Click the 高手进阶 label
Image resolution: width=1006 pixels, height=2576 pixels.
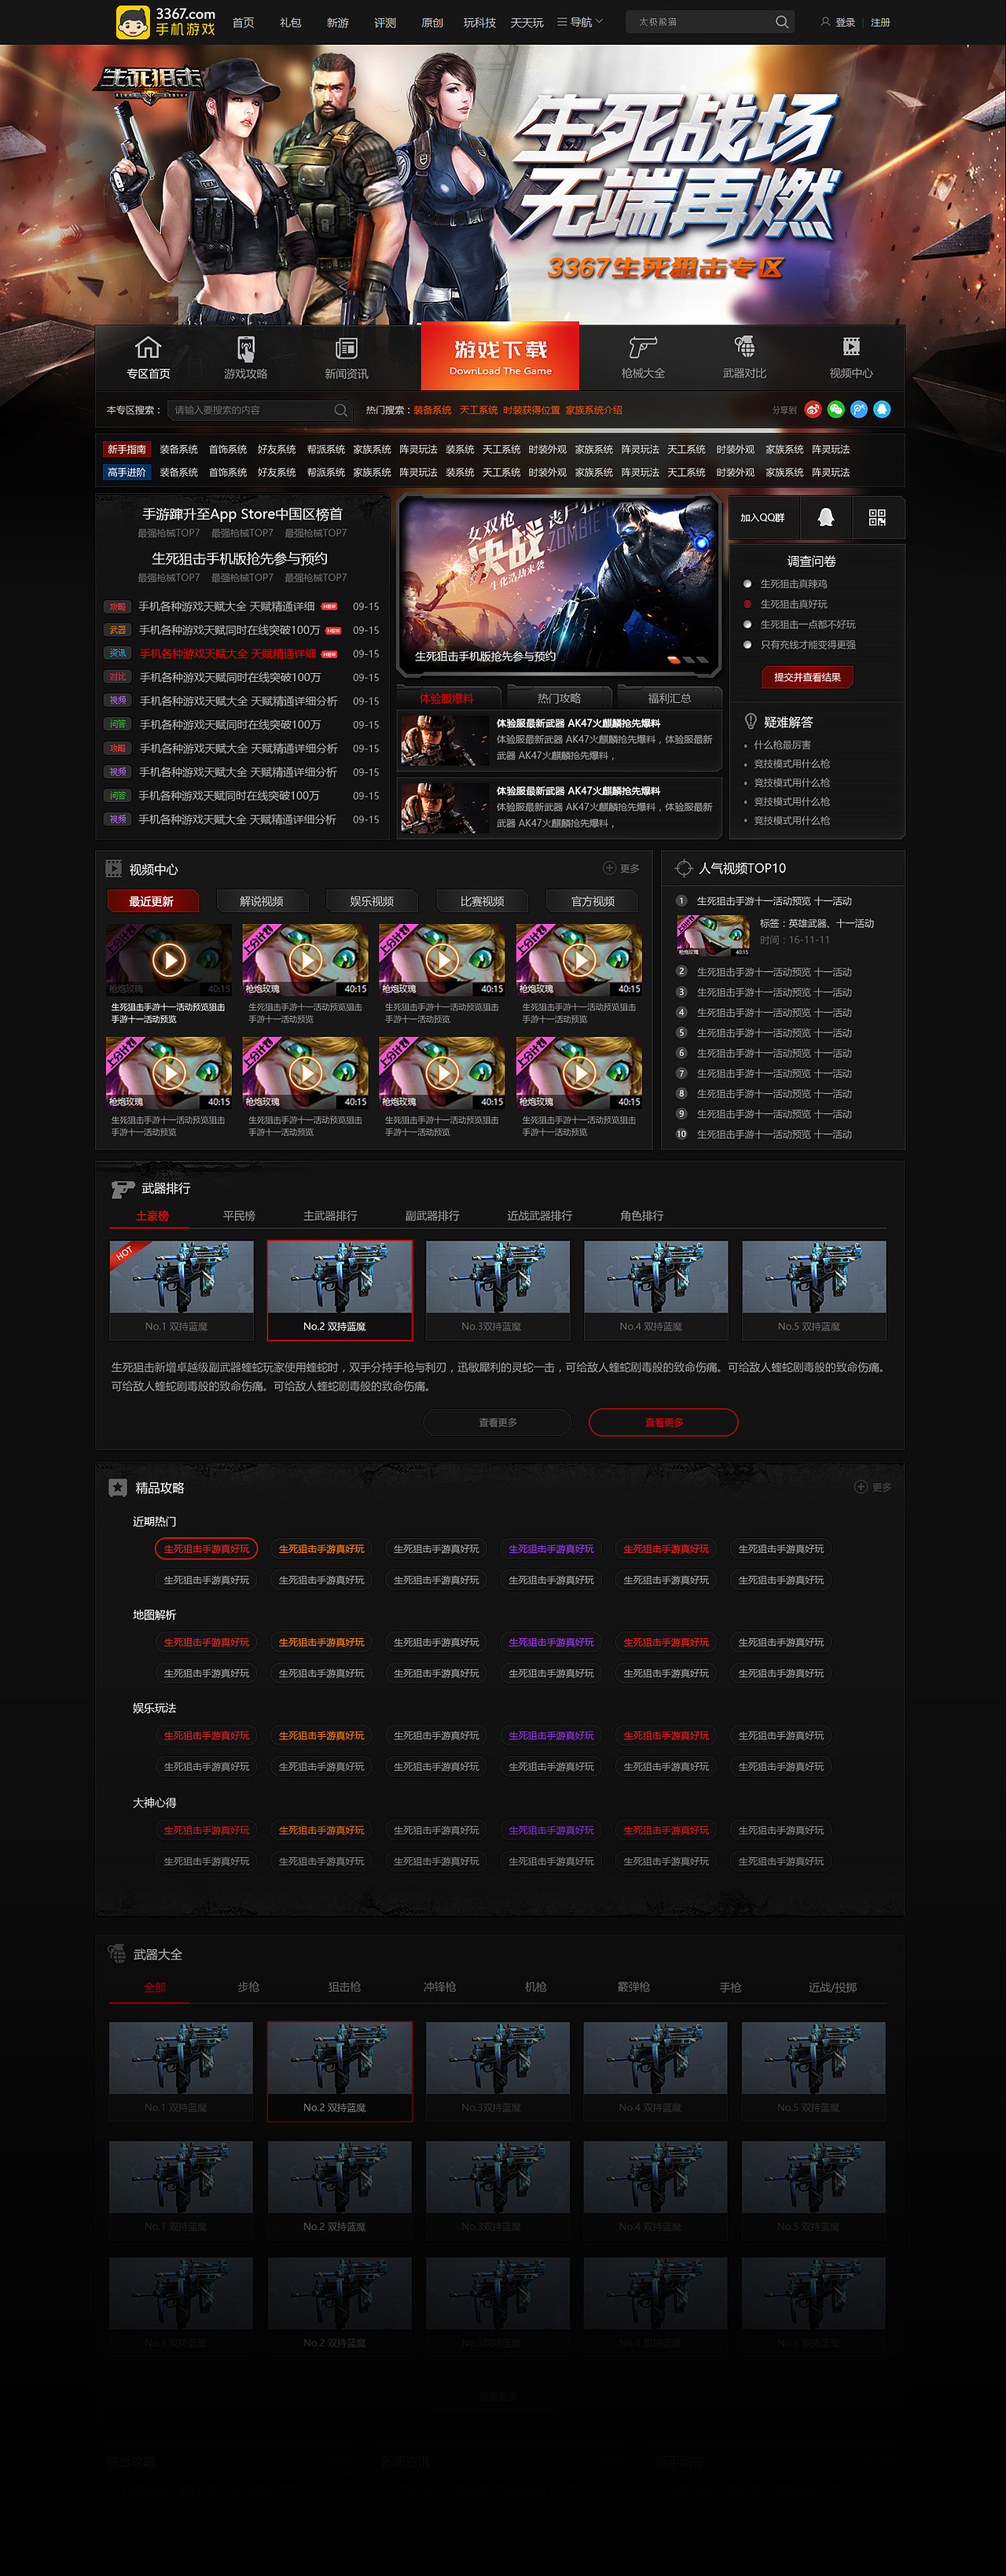click(x=127, y=472)
